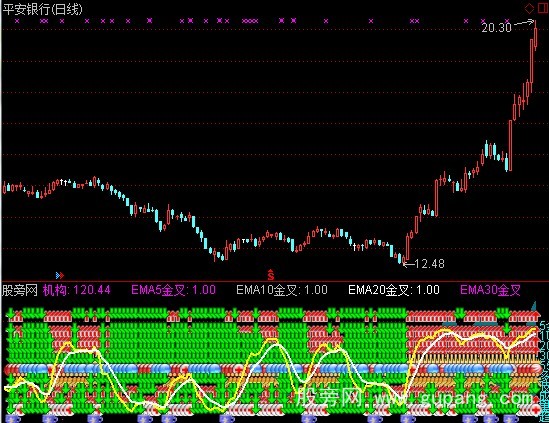Click the EMA20金叉: 1.00 label
This screenshot has width=549, height=423.
394,290
